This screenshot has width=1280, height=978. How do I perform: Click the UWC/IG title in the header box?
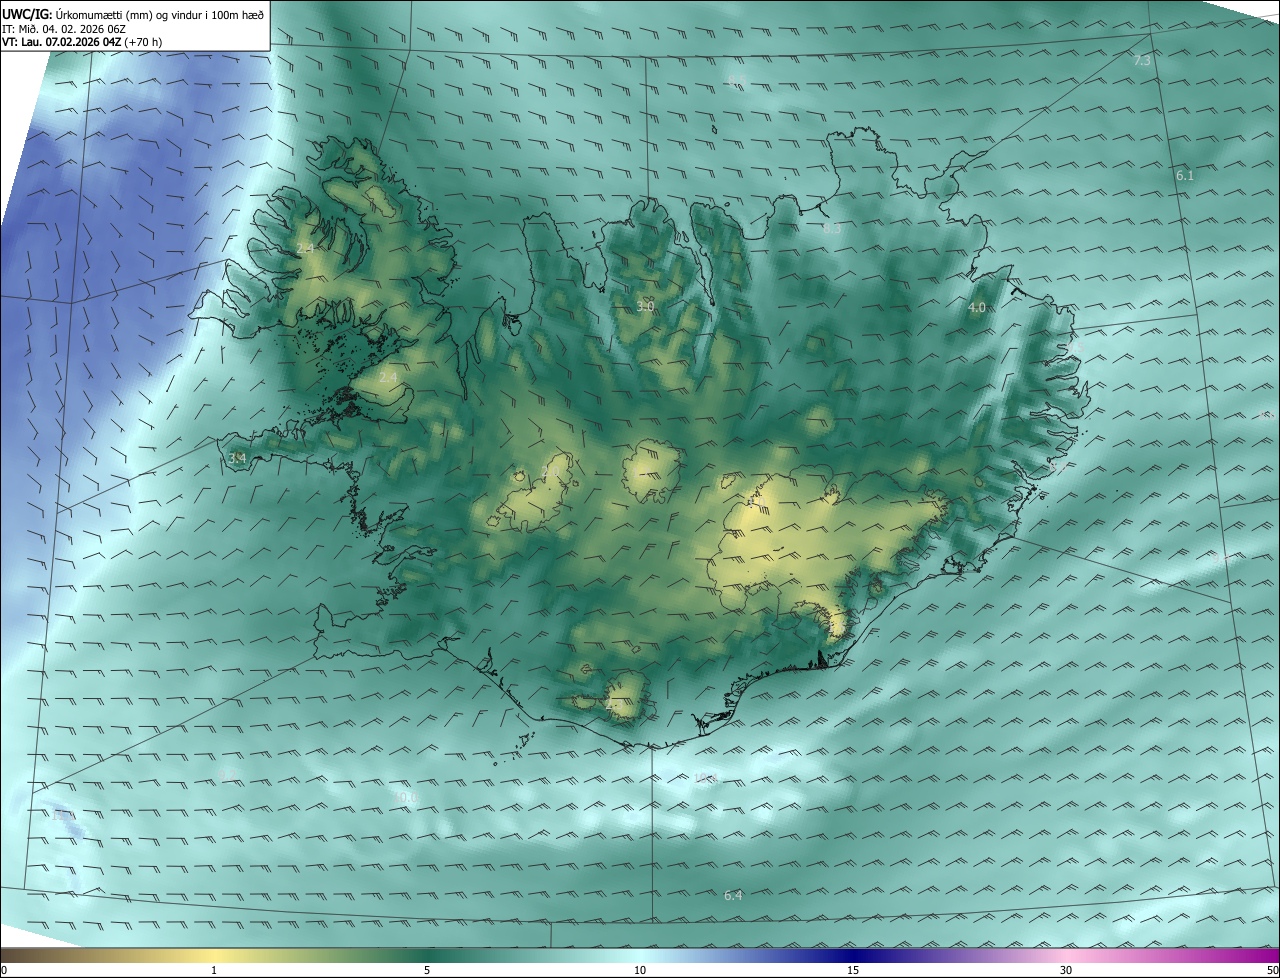click(x=27, y=14)
